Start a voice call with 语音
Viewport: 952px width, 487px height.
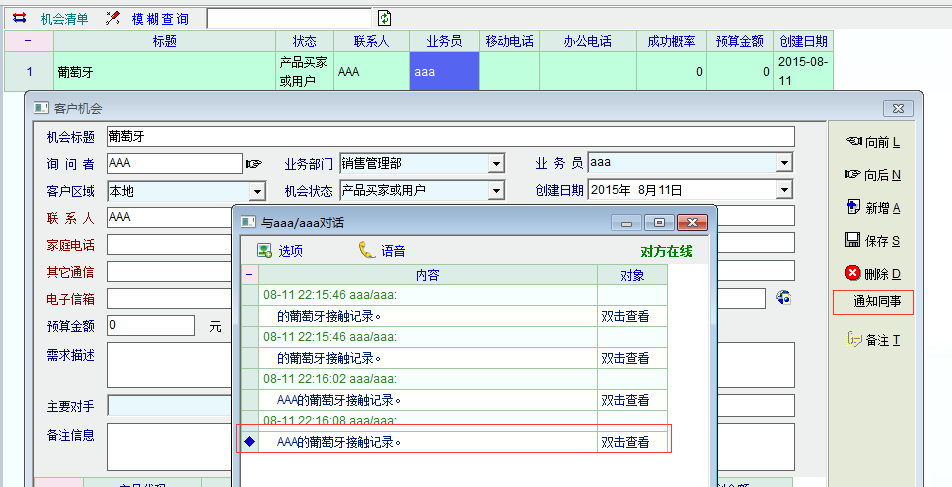382,251
